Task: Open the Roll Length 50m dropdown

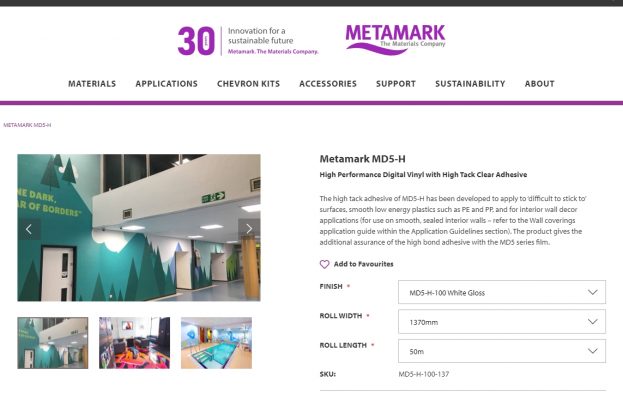Action: click(x=502, y=351)
